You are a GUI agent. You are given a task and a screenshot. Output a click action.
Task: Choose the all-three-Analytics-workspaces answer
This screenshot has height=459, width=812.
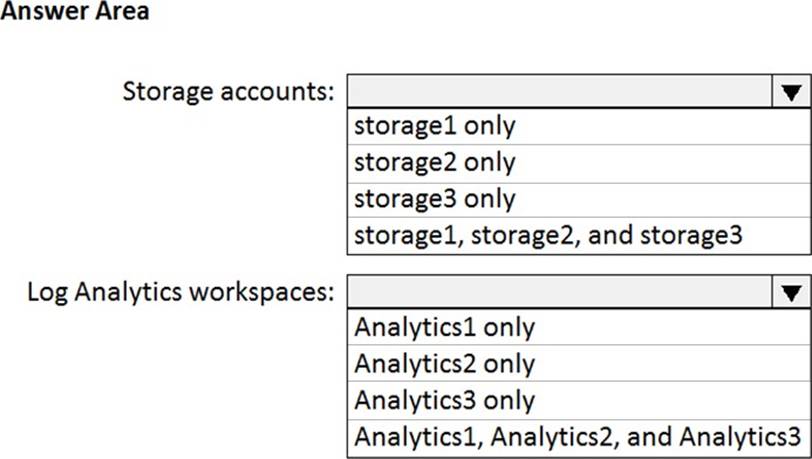(x=577, y=437)
